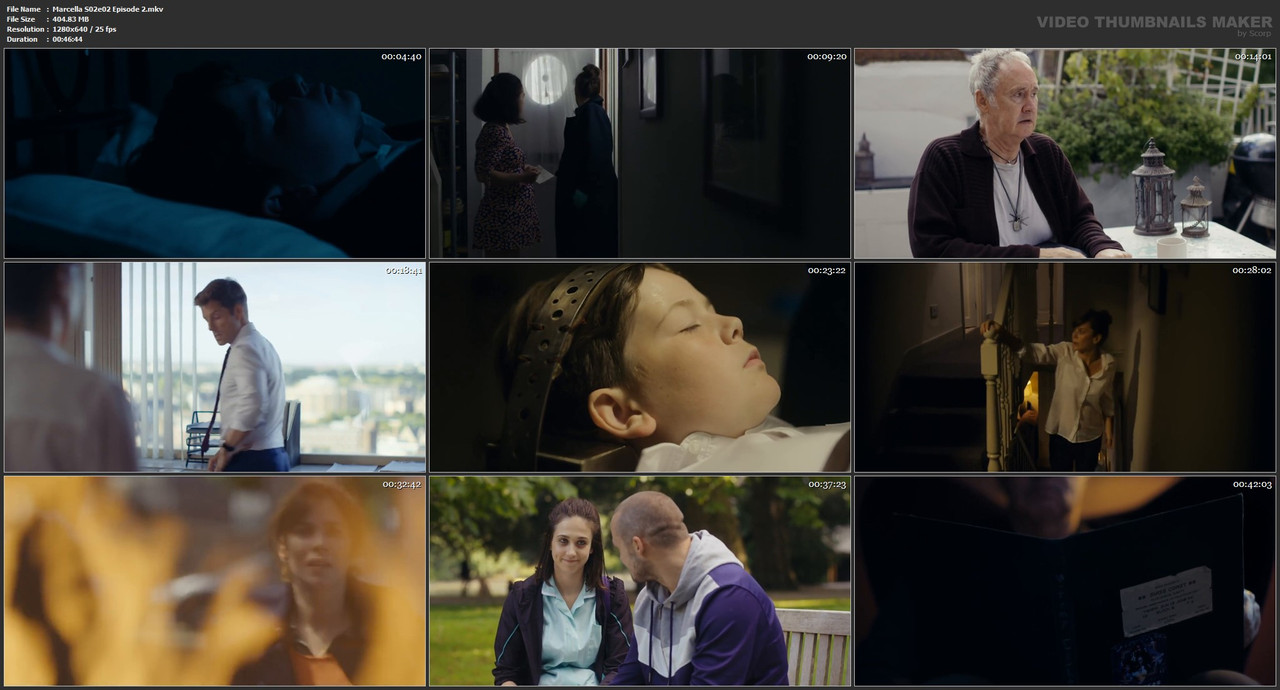Screen dimensions: 1280x690
Task: Select the thumbnail at 00:37:23
Action: (x=640, y=581)
